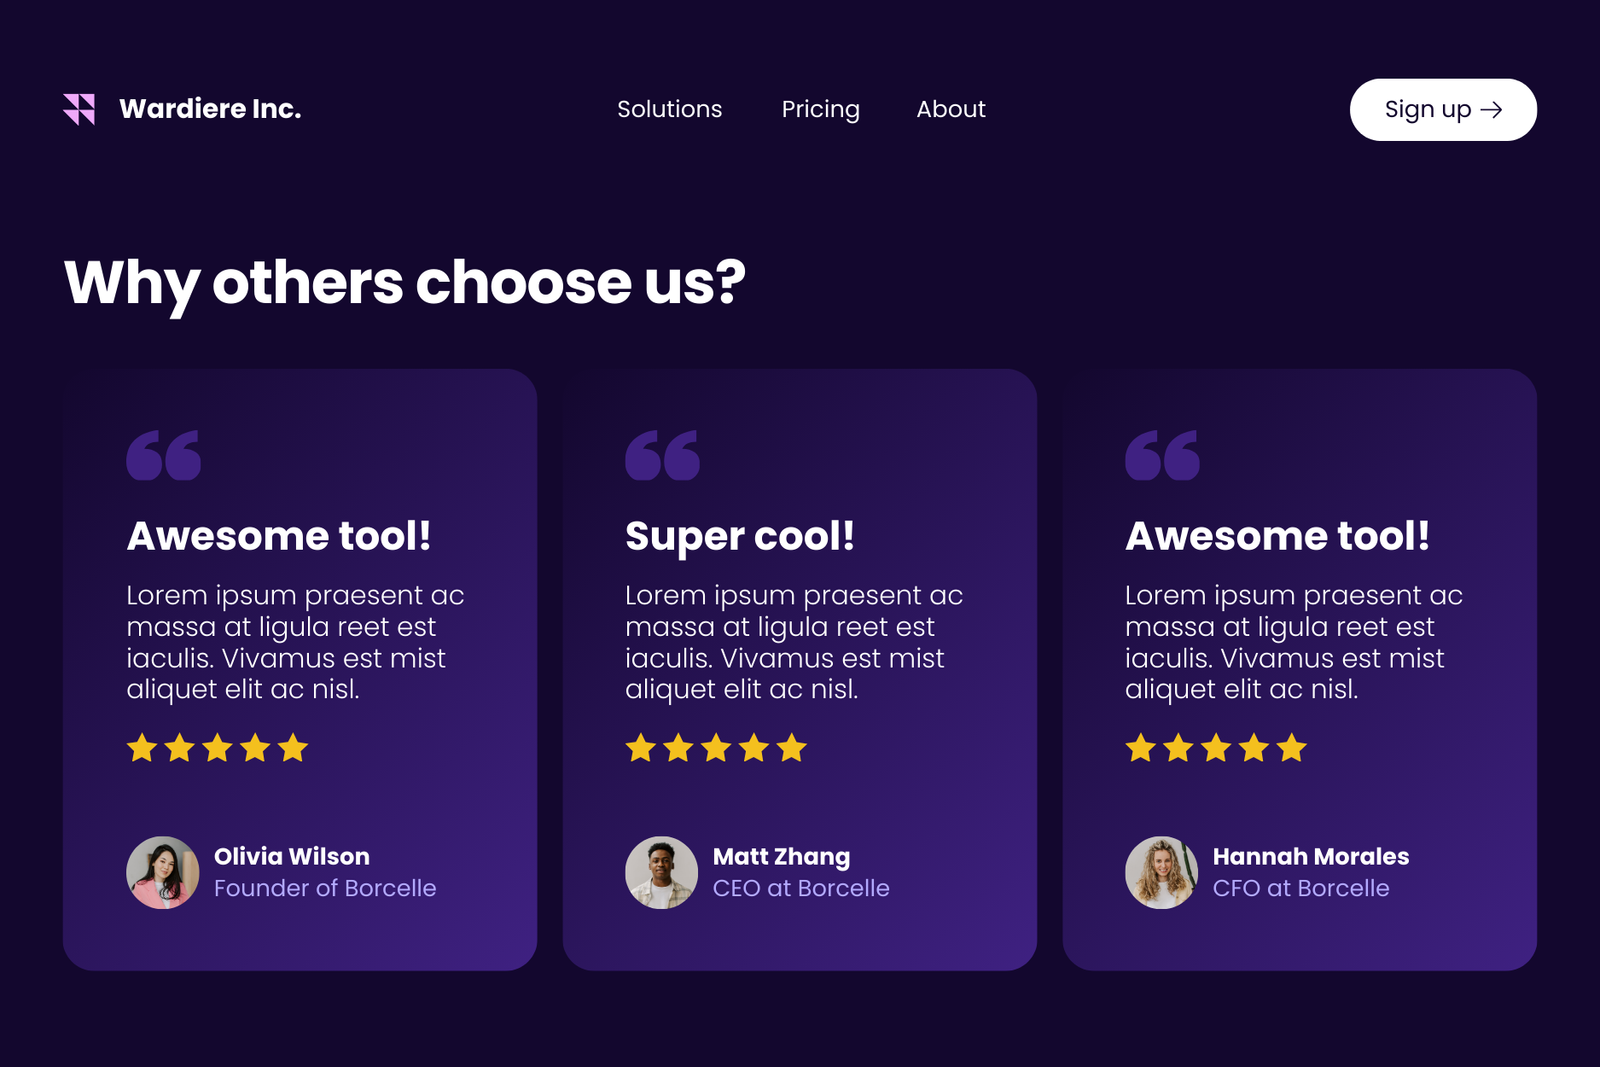Viewport: 1600px width, 1067px height.
Task: Click the Hannah Morales name label
Action: coord(1310,856)
